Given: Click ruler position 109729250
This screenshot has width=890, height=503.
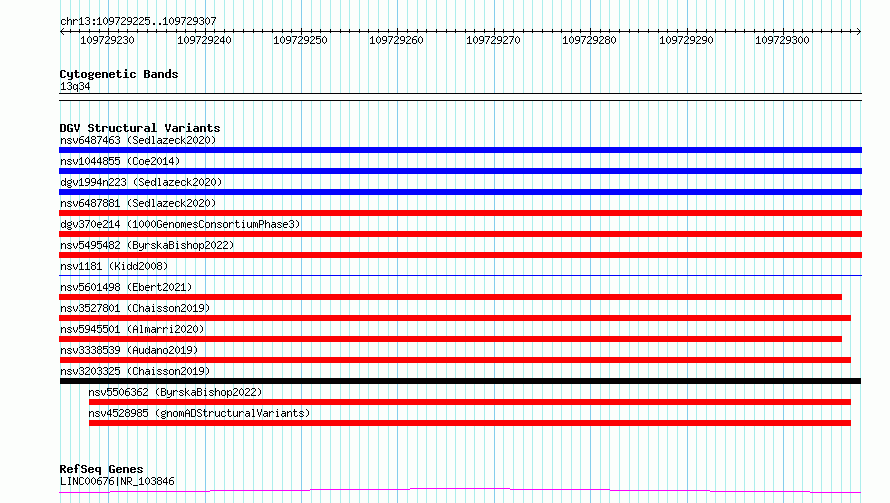Looking at the screenshot, I should (x=300, y=40).
